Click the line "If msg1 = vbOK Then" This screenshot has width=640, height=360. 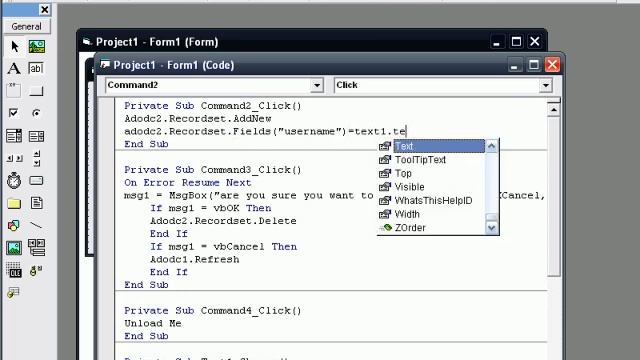(211, 208)
